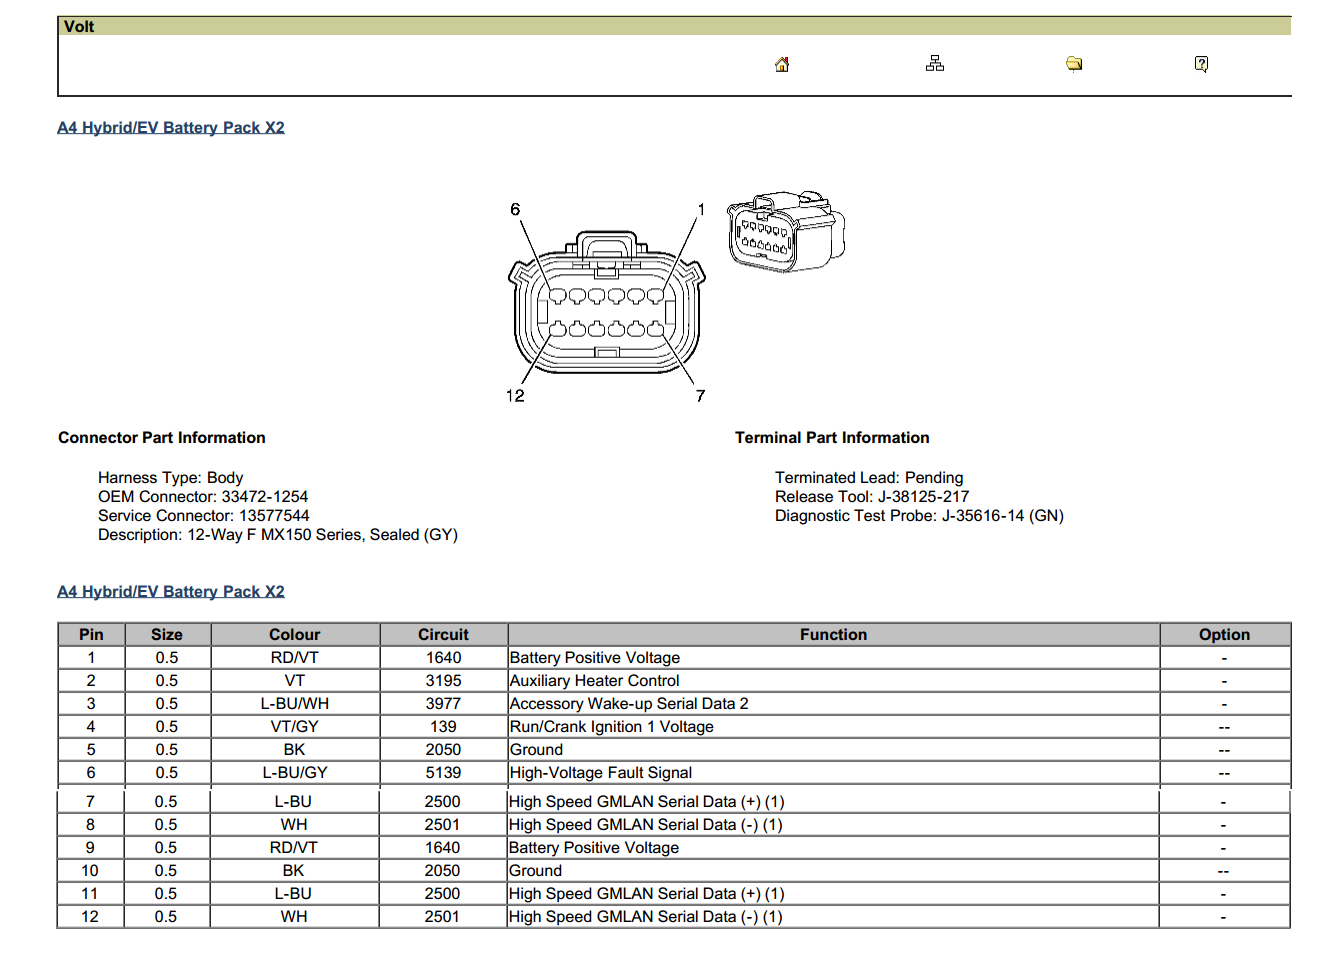Click the Volt title bar label
The height and width of the screenshot is (956, 1322).
pos(79,26)
